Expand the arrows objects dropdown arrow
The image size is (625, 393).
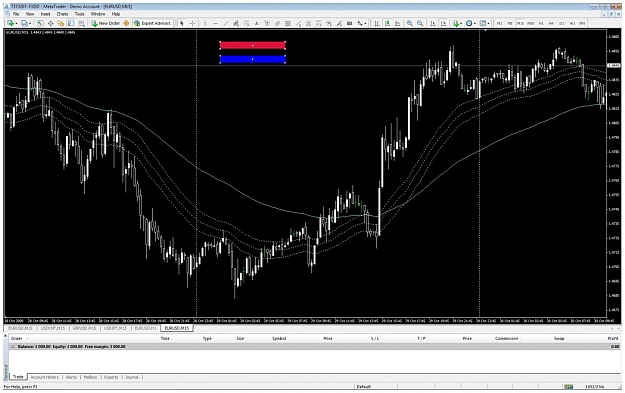click(x=365, y=24)
